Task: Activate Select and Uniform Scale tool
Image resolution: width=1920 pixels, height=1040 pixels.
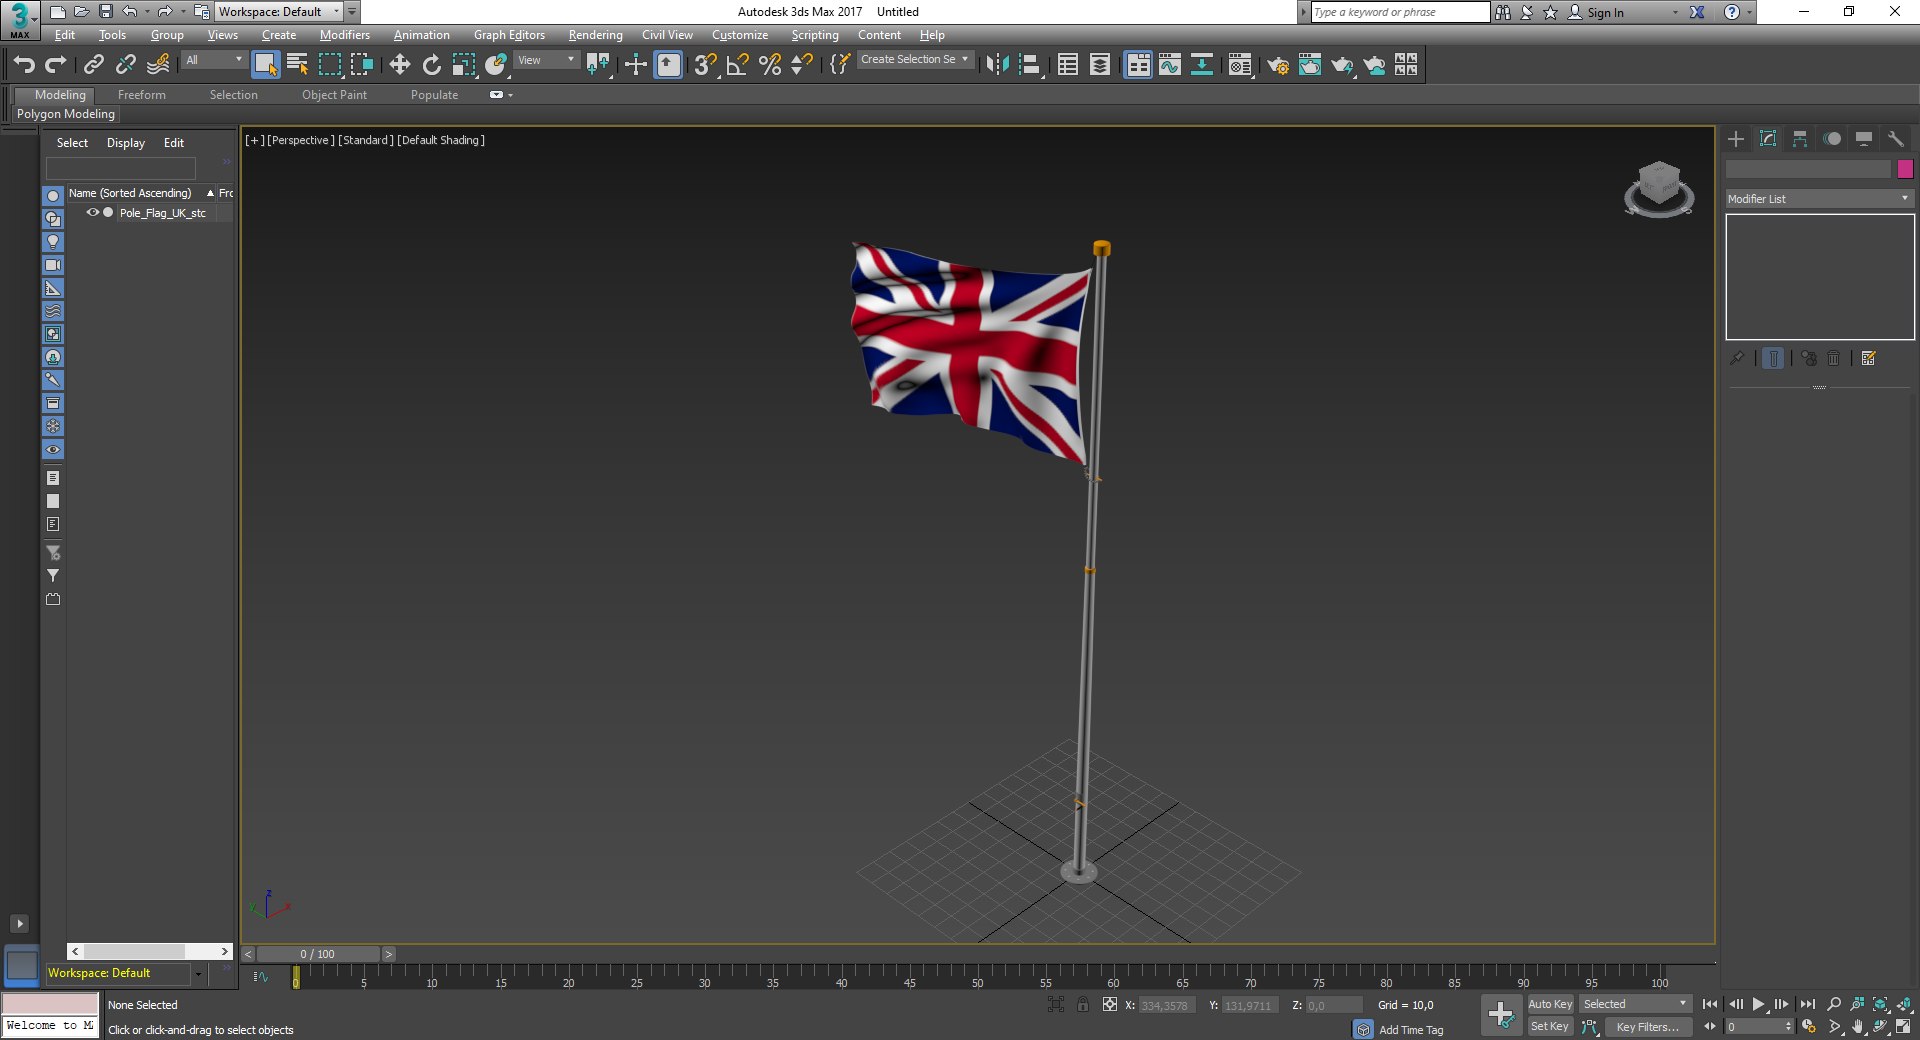Action: pyautogui.click(x=463, y=65)
